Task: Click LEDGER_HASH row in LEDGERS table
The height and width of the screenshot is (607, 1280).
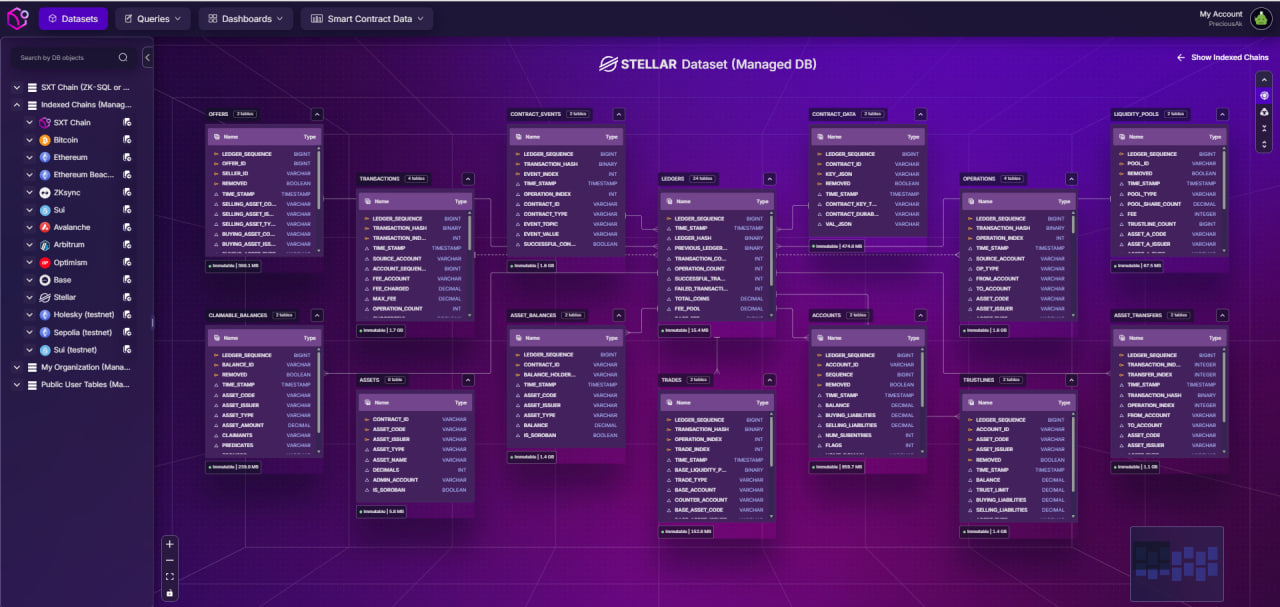Action: 718,238
